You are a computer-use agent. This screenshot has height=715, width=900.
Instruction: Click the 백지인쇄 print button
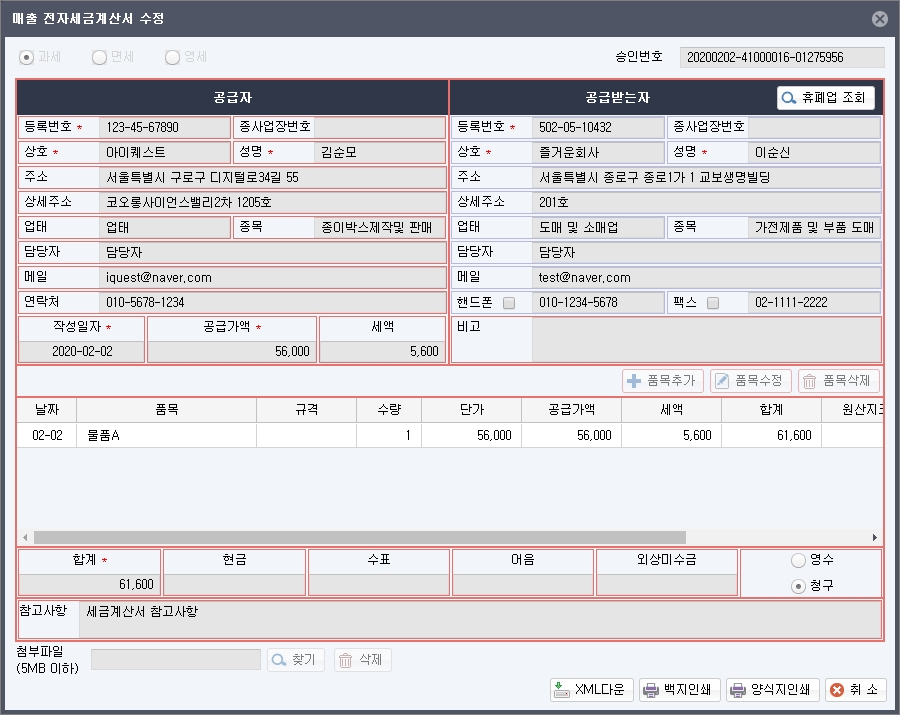(x=680, y=690)
